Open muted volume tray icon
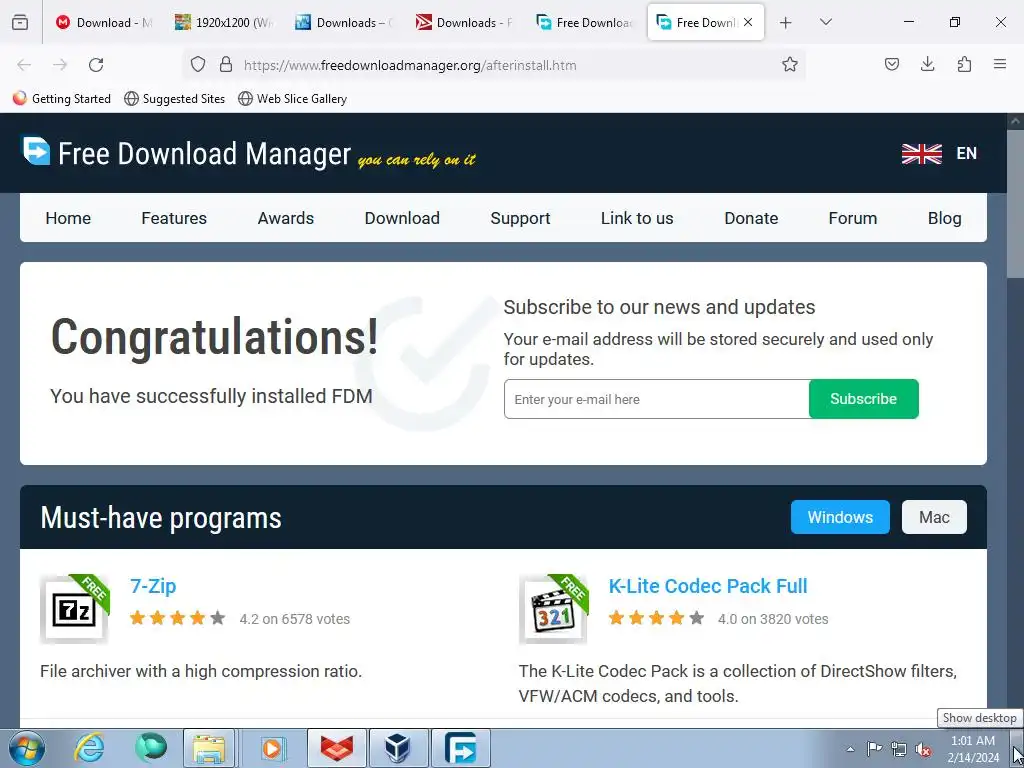This screenshot has width=1024, height=768. (x=923, y=749)
